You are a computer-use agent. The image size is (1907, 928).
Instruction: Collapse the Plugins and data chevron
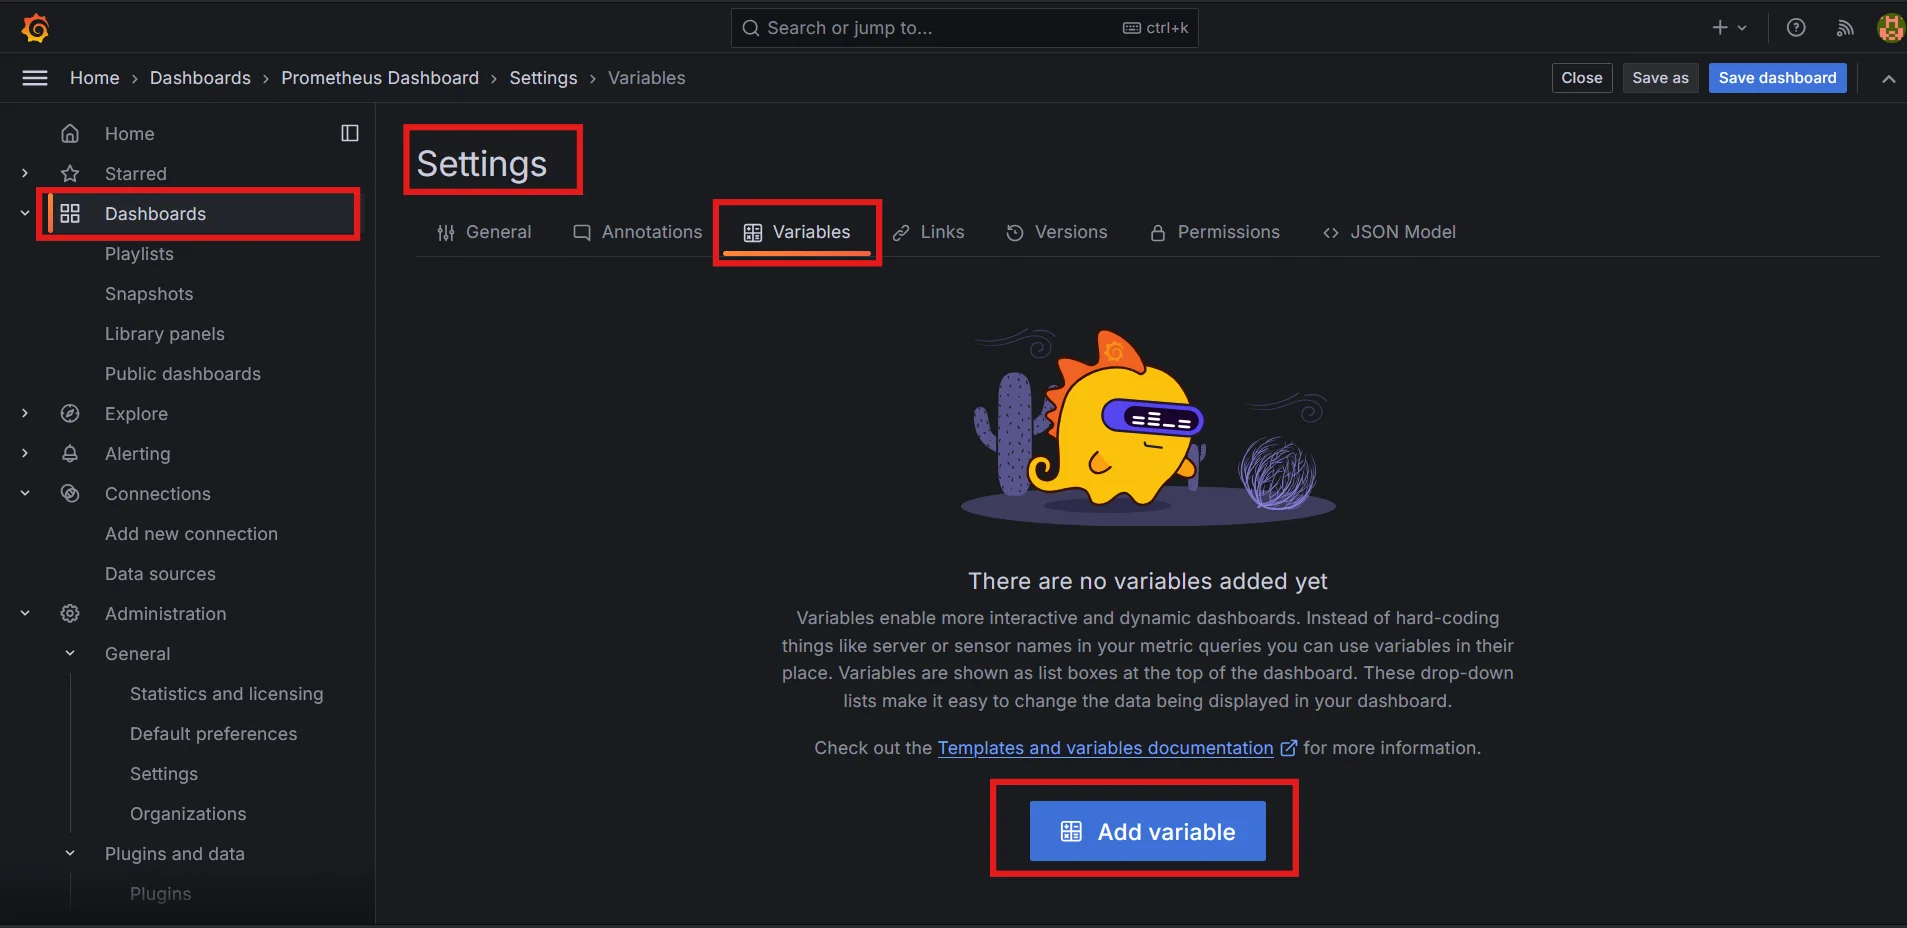70,853
